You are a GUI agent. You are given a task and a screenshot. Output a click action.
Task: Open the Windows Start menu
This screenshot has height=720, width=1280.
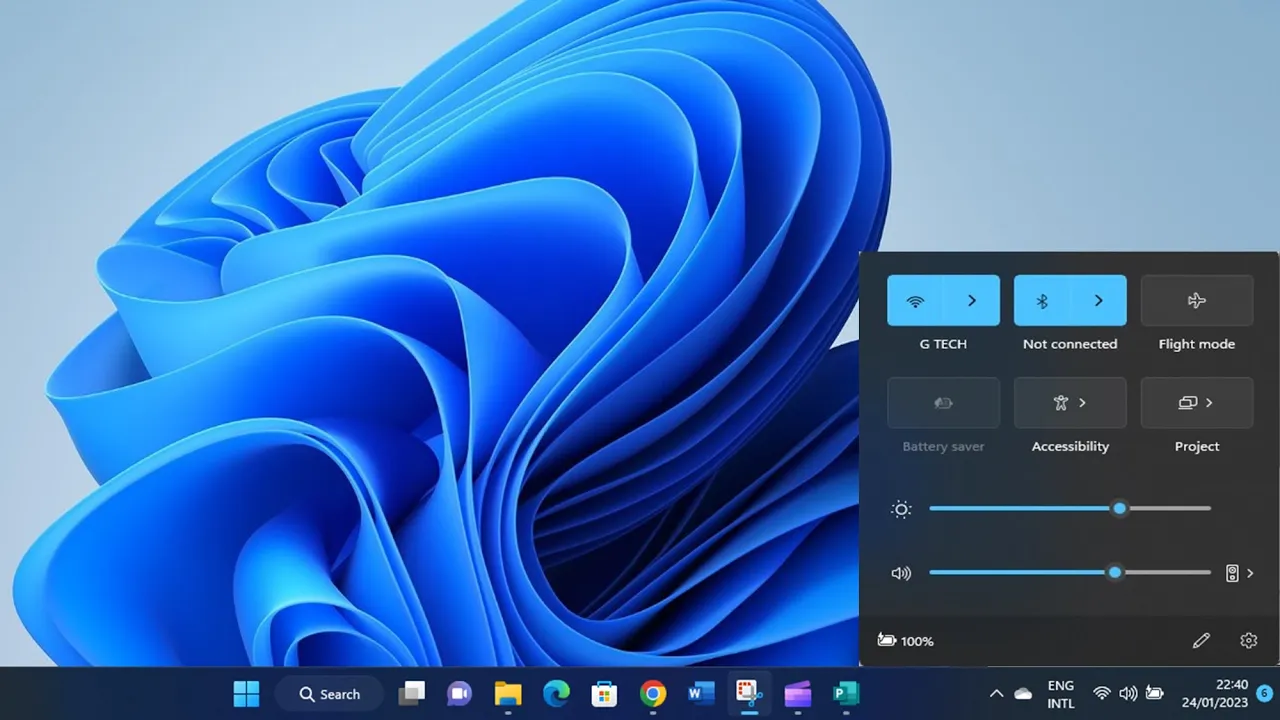[x=246, y=694]
